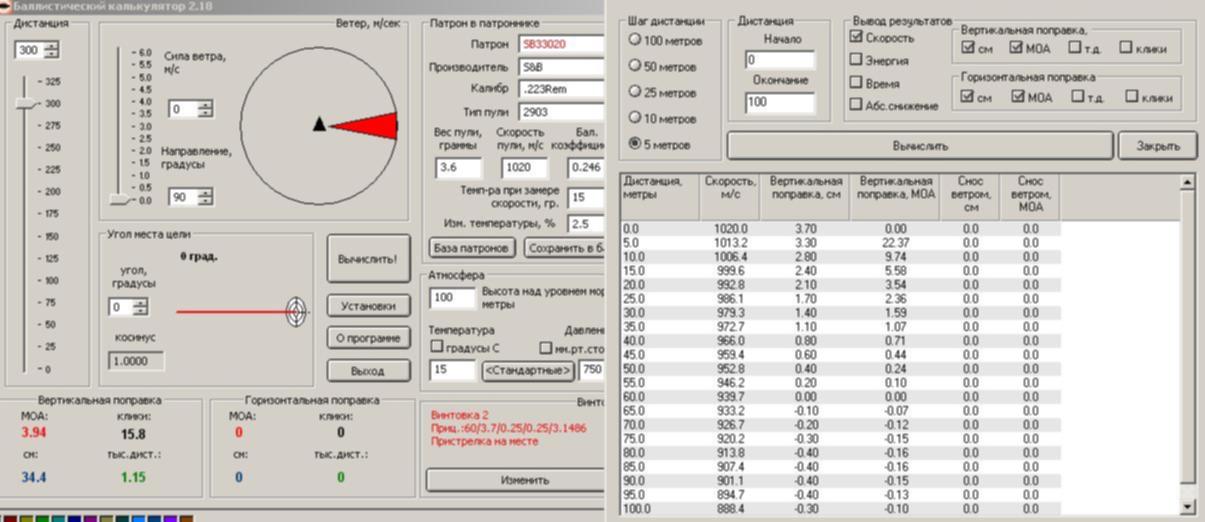1205x522 pixels.
Task: Open the База патронов cartridge database
Action: [x=472, y=248]
